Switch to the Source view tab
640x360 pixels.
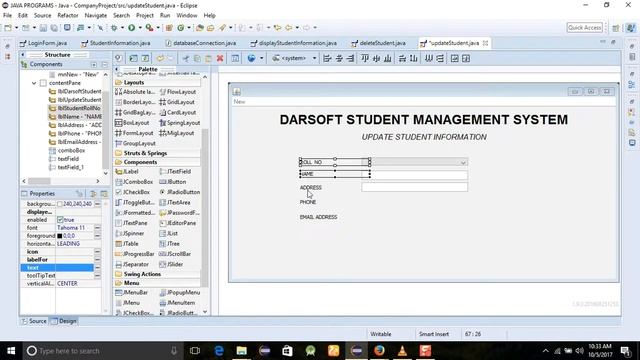click(34, 321)
